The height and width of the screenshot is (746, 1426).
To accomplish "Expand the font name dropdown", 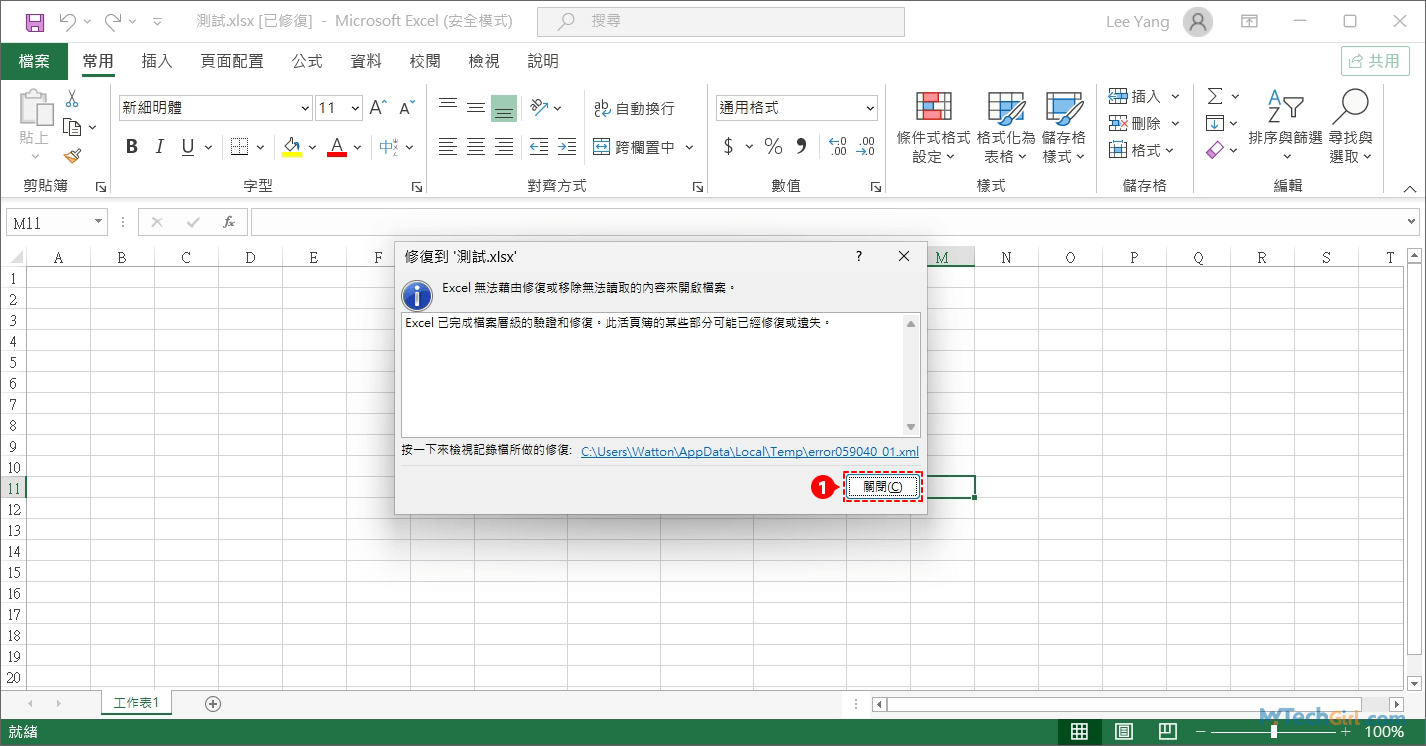I will click(x=305, y=108).
